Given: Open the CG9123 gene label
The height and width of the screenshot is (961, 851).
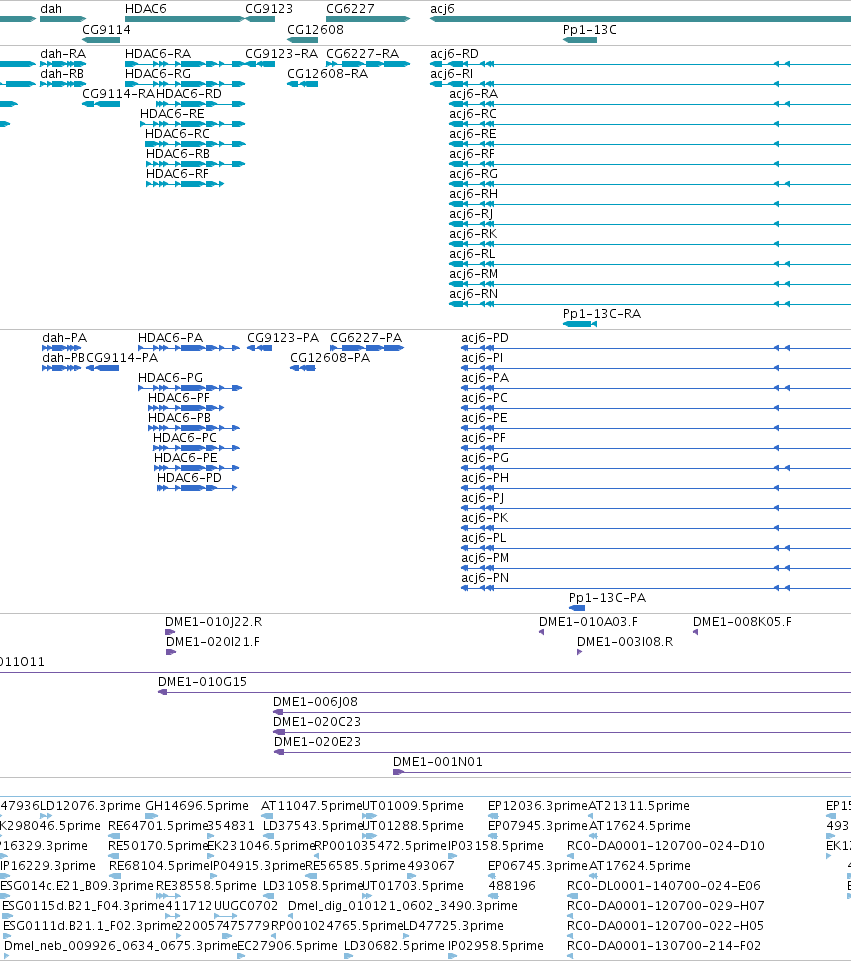Looking at the screenshot, I should coord(269,9).
